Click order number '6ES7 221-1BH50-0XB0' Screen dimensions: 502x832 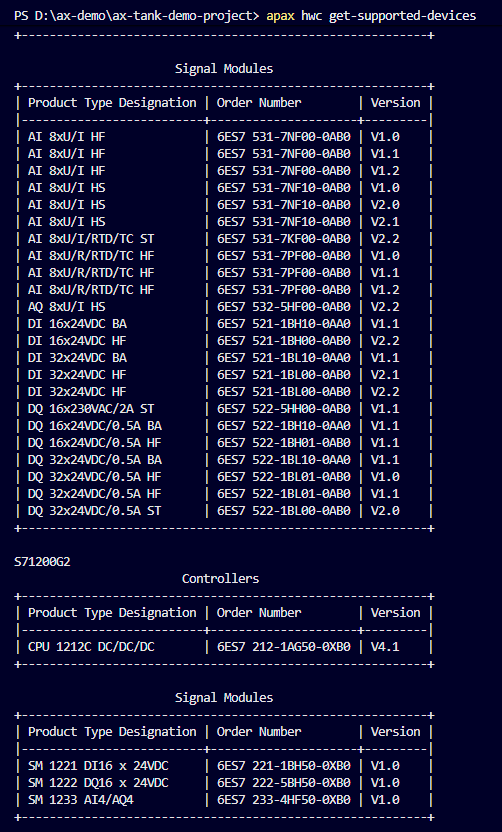[283, 766]
